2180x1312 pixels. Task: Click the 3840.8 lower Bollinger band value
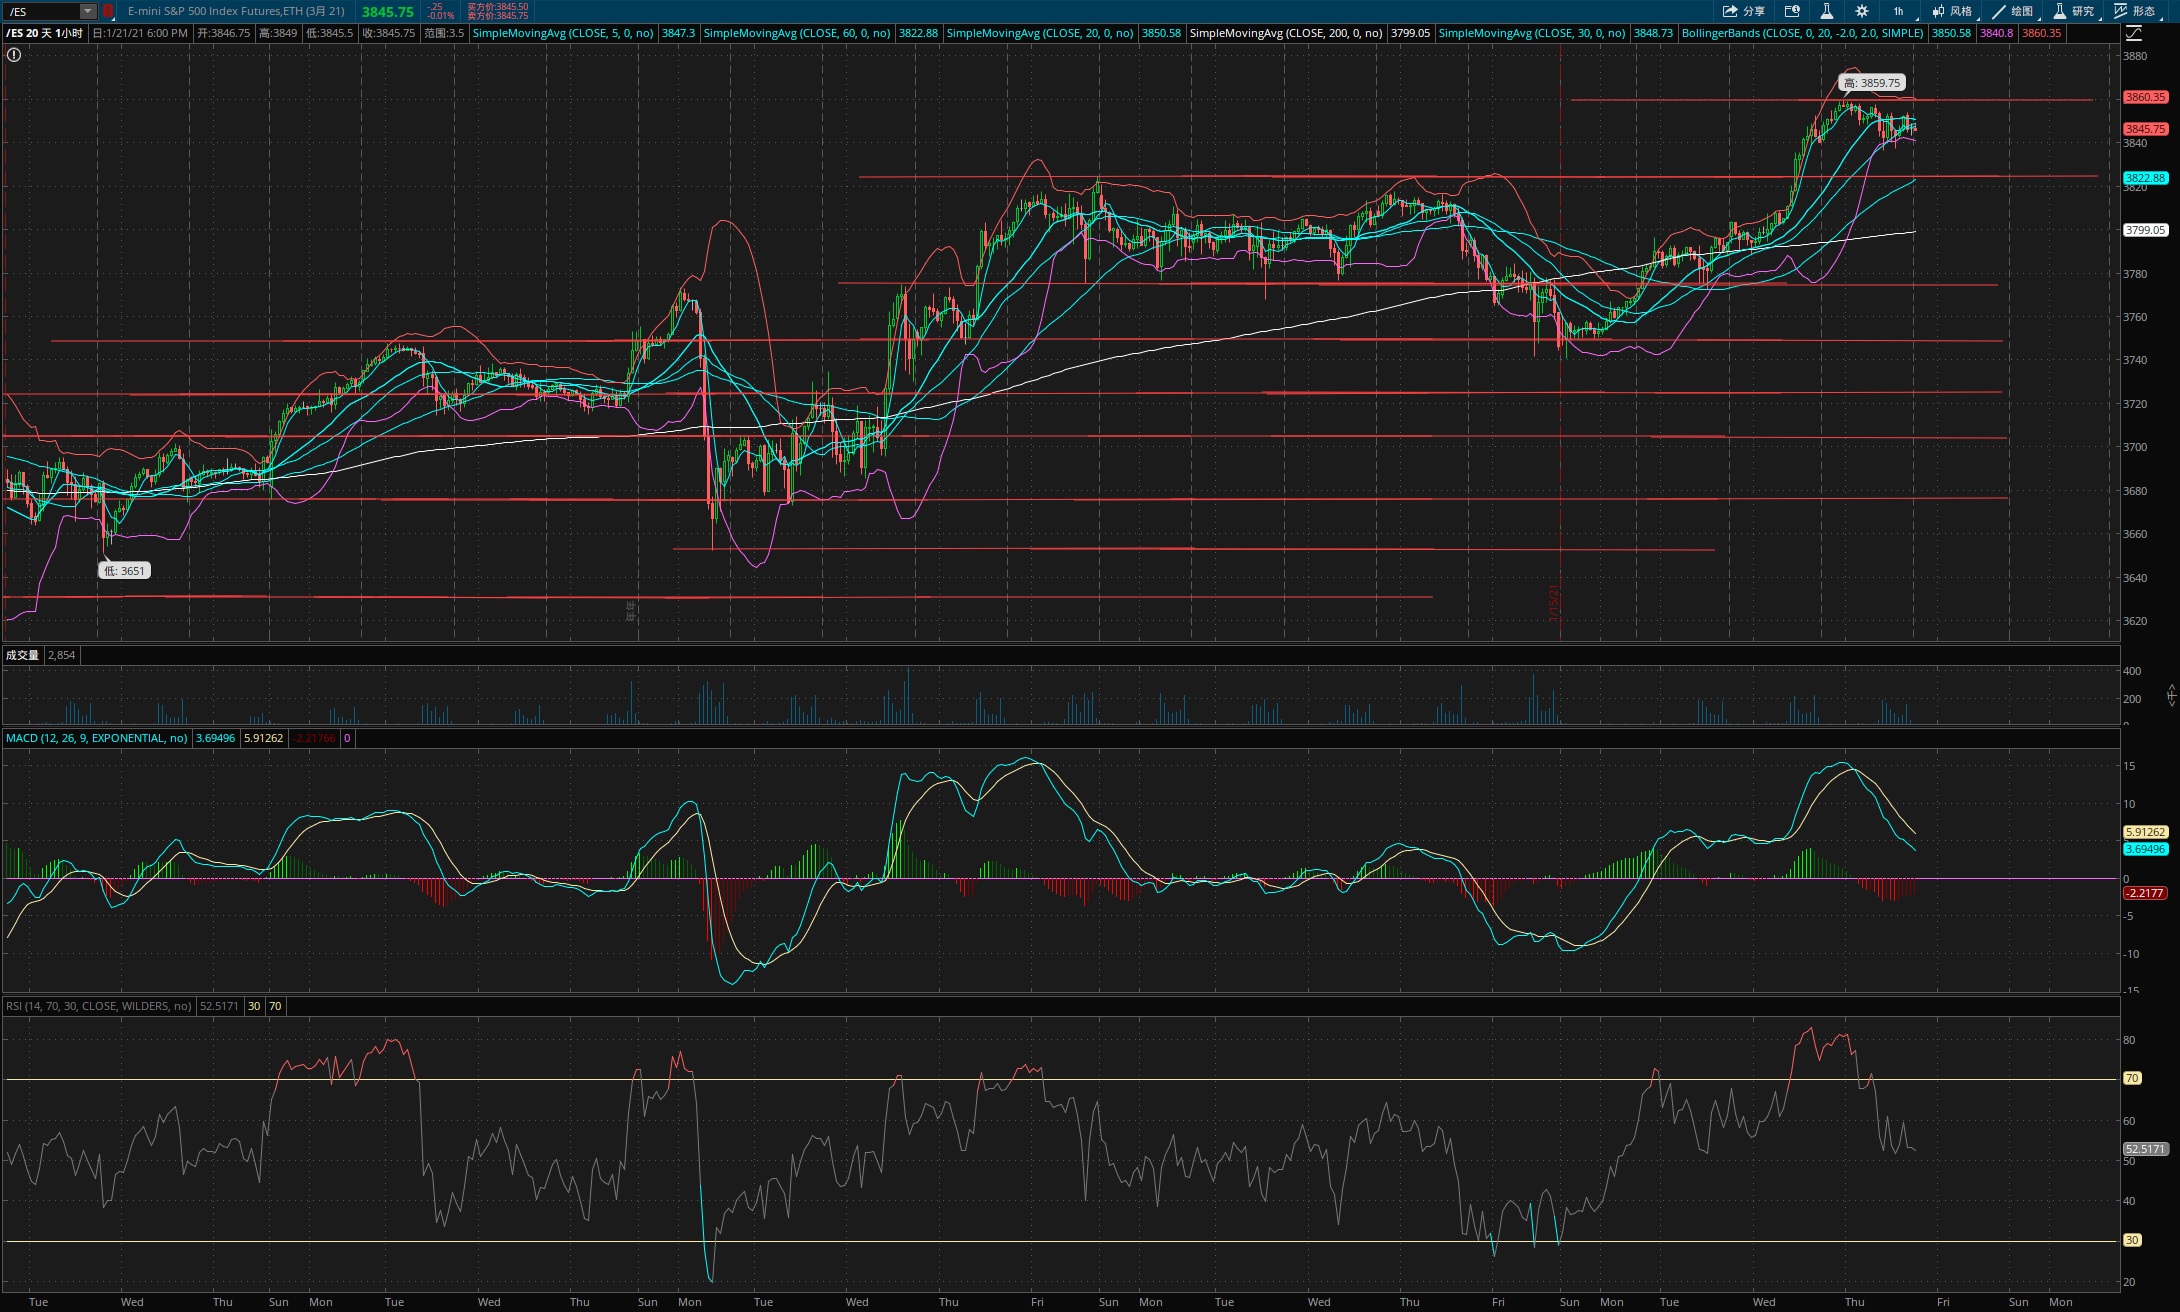pos(1996,33)
